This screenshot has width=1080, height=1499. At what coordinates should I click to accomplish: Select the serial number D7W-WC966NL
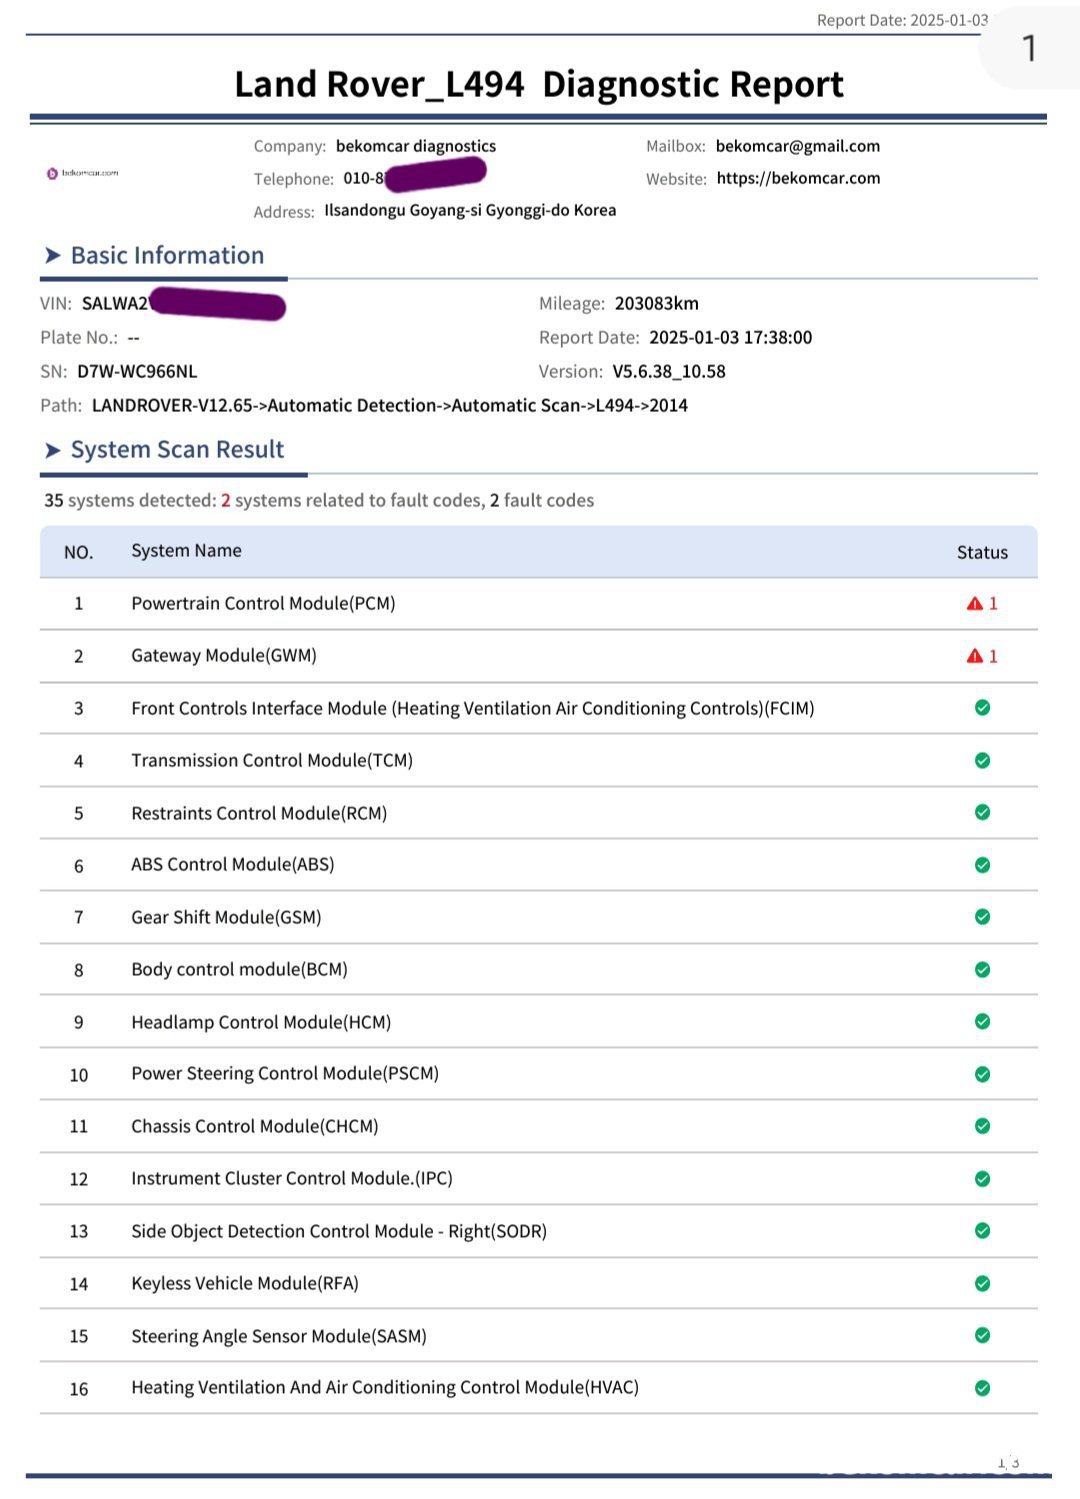[x=137, y=371]
